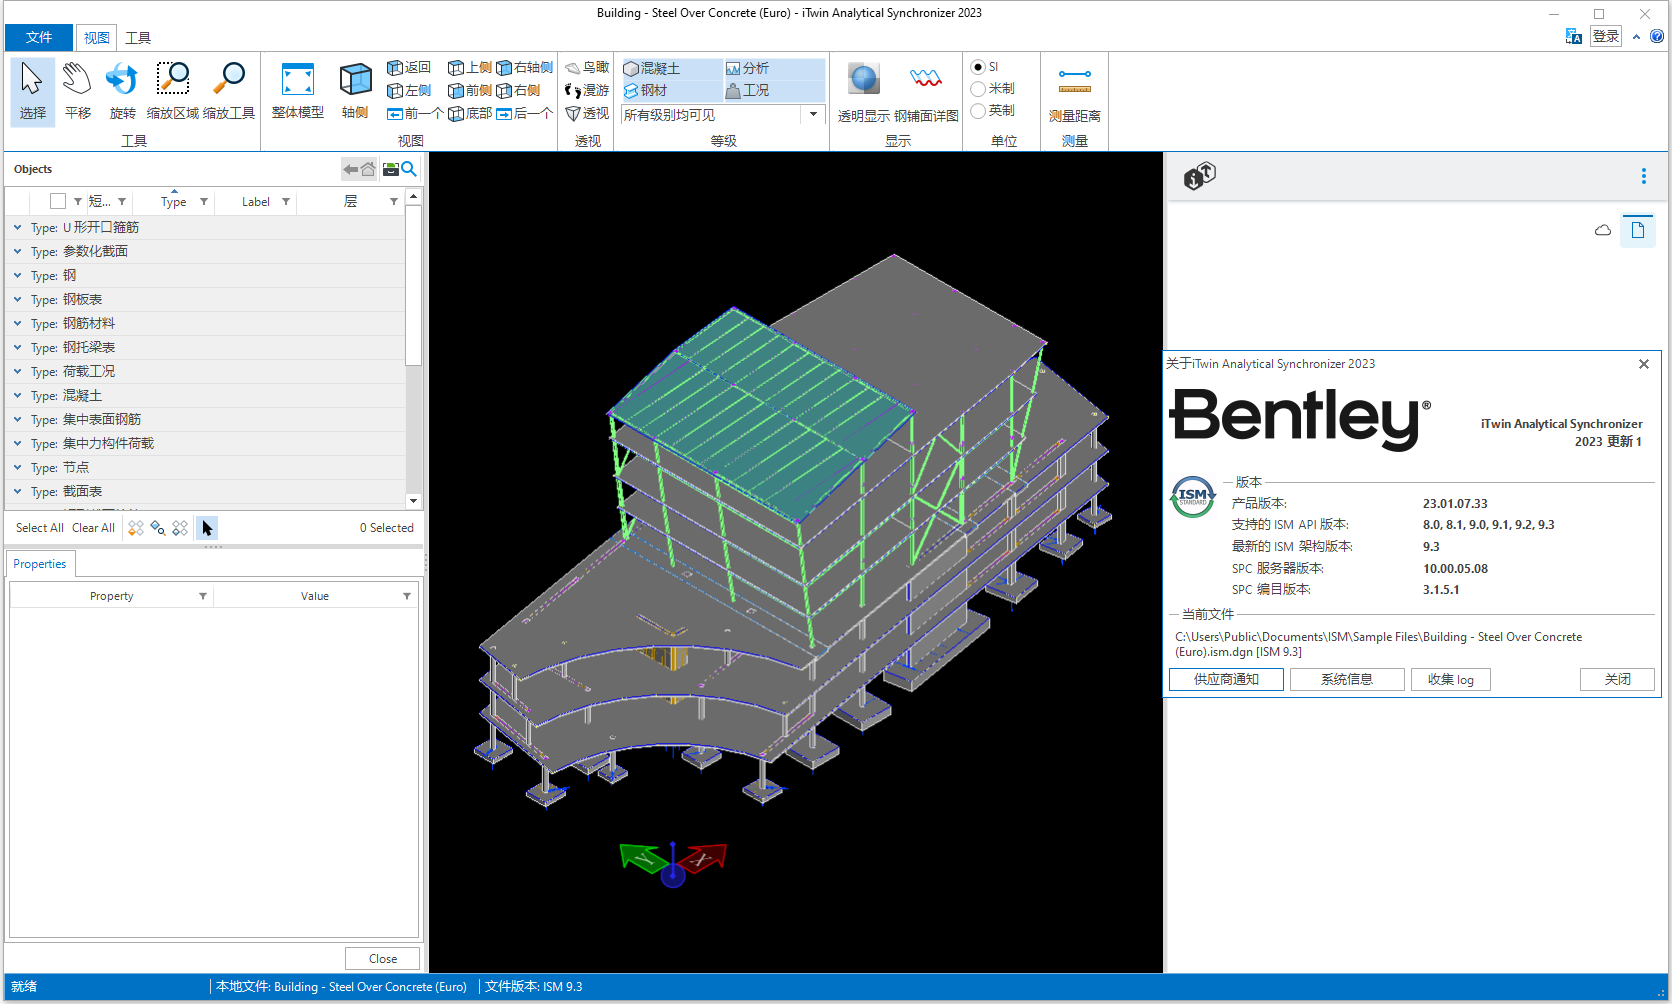Image resolution: width=1672 pixels, height=1004 pixels.
Task: Switch to 右轴侧 right isometric view
Action: pyautogui.click(x=525, y=68)
